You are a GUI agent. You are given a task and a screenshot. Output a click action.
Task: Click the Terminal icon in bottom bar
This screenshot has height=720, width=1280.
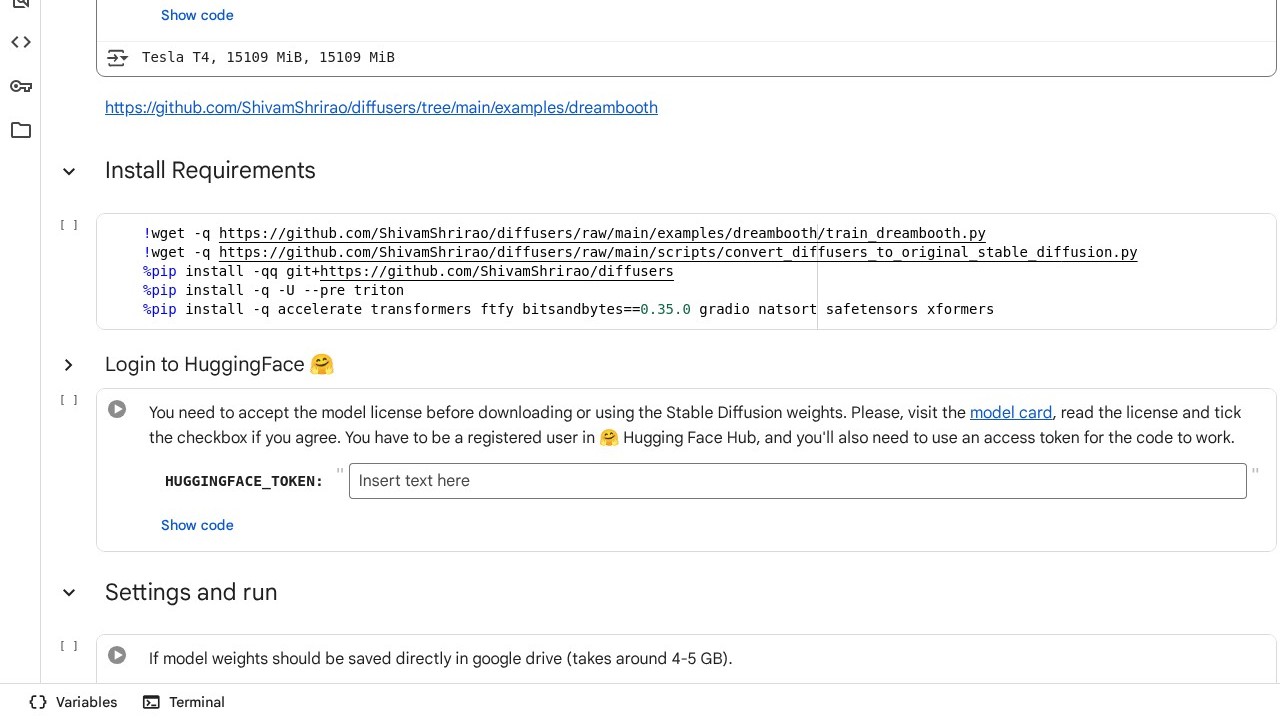pyautogui.click(x=151, y=702)
